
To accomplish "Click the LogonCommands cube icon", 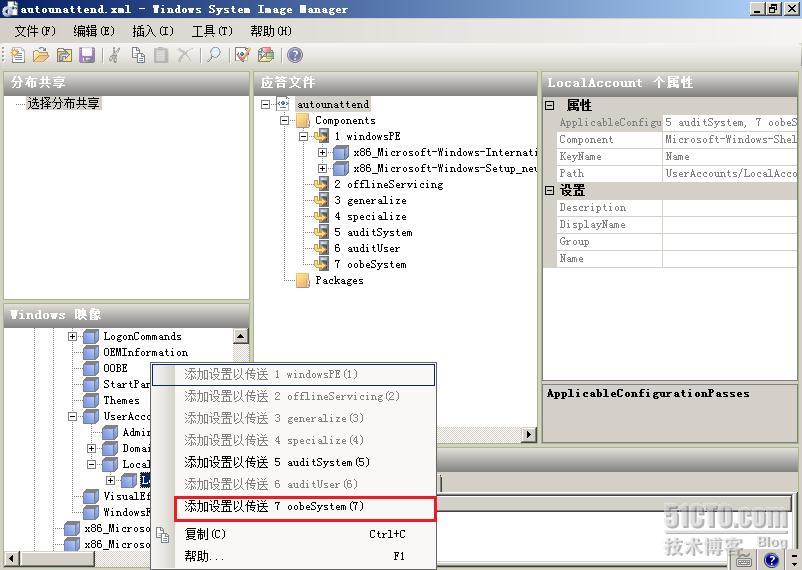I will click(91, 336).
